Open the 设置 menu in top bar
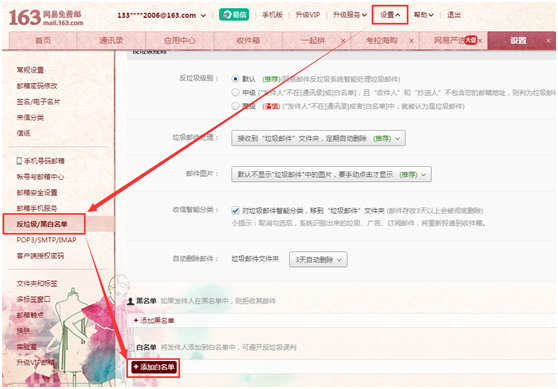 (390, 15)
